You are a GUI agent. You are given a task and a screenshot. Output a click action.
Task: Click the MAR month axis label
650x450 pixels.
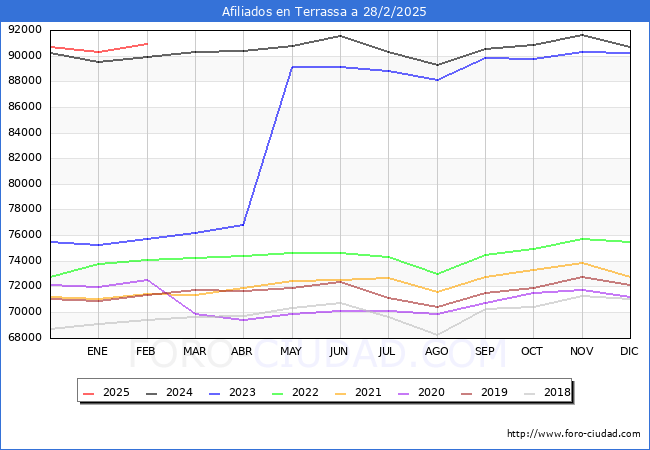[x=194, y=351]
